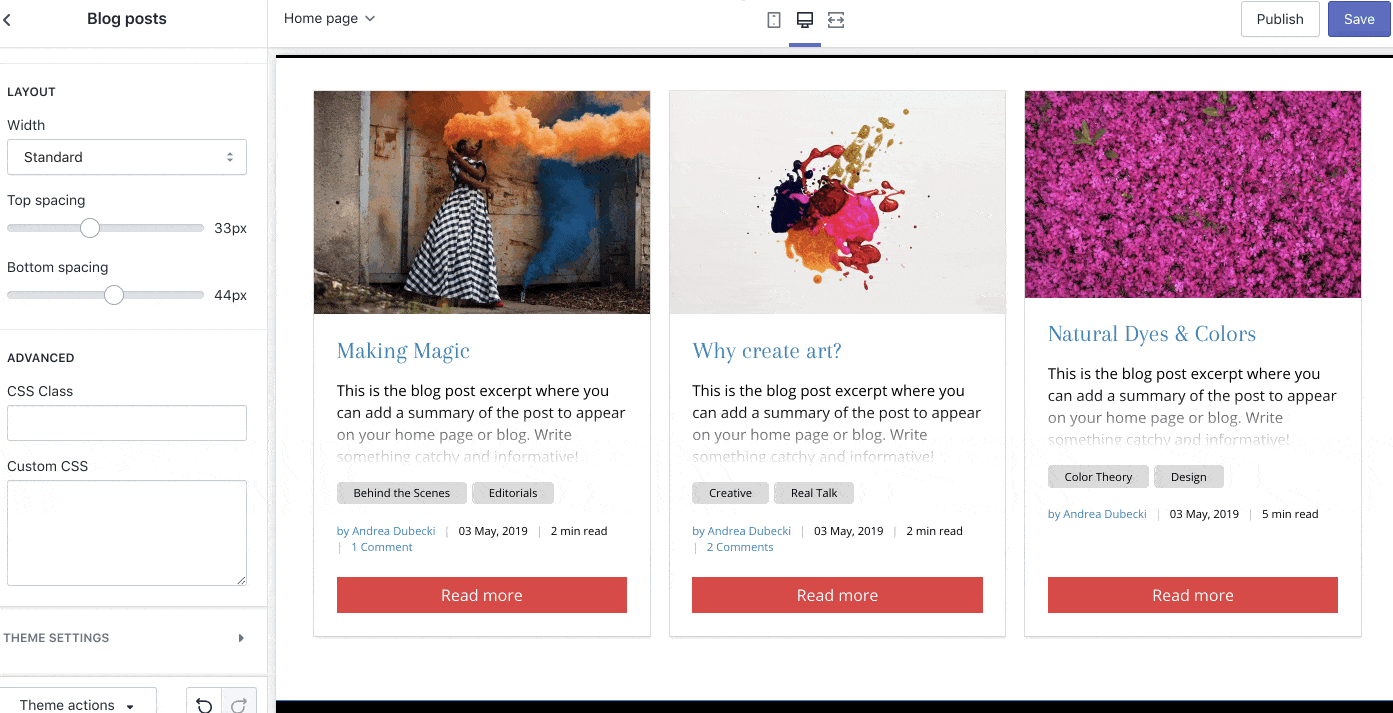The height and width of the screenshot is (713, 1393).
Task: Select the Color Theory tag
Action: [1098, 477]
